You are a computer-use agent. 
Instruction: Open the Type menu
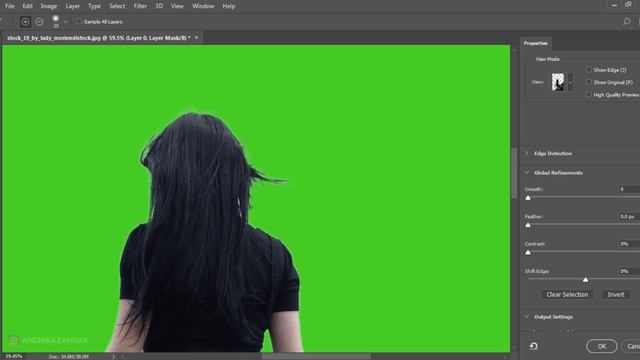[x=94, y=6]
